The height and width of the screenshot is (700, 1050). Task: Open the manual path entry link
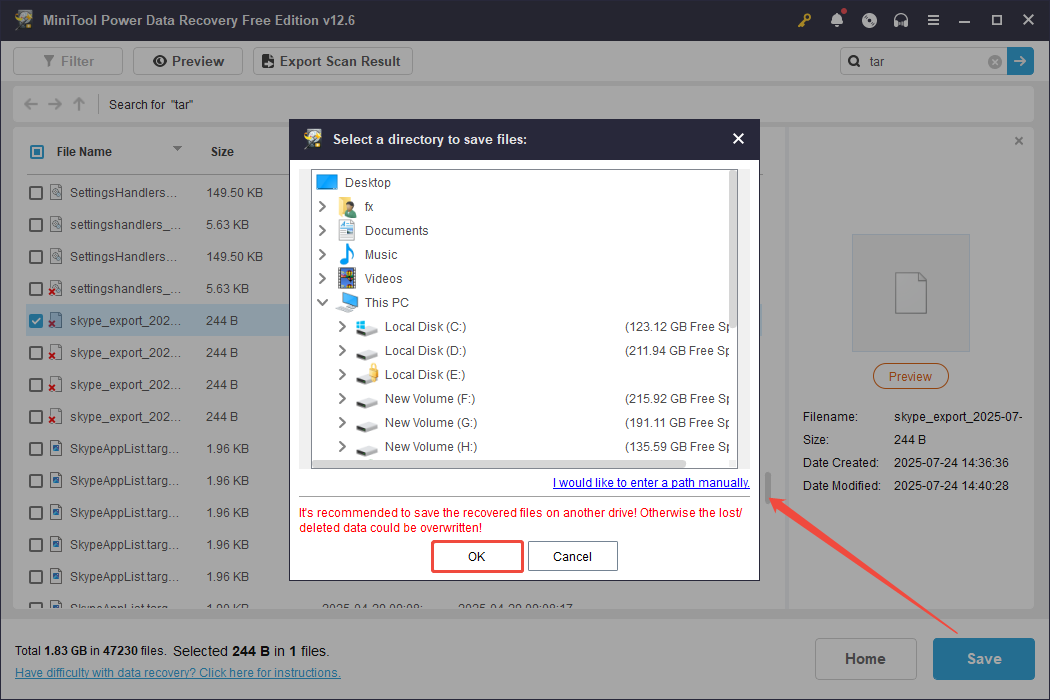point(650,482)
